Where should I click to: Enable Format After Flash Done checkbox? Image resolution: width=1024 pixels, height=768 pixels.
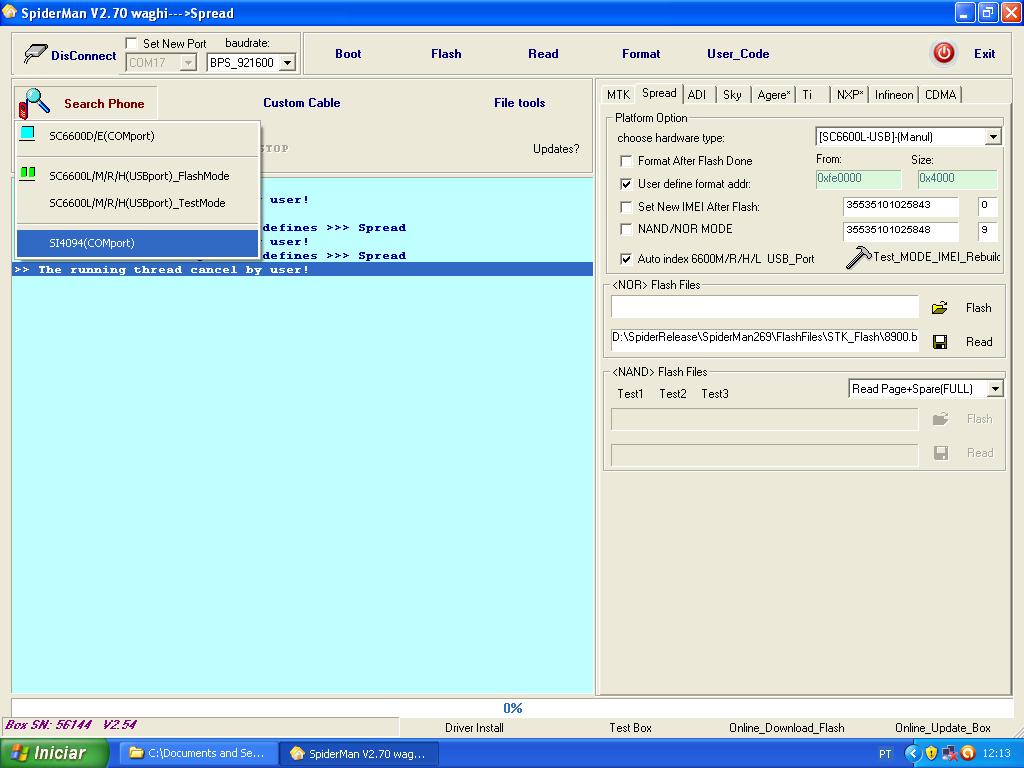pos(626,161)
